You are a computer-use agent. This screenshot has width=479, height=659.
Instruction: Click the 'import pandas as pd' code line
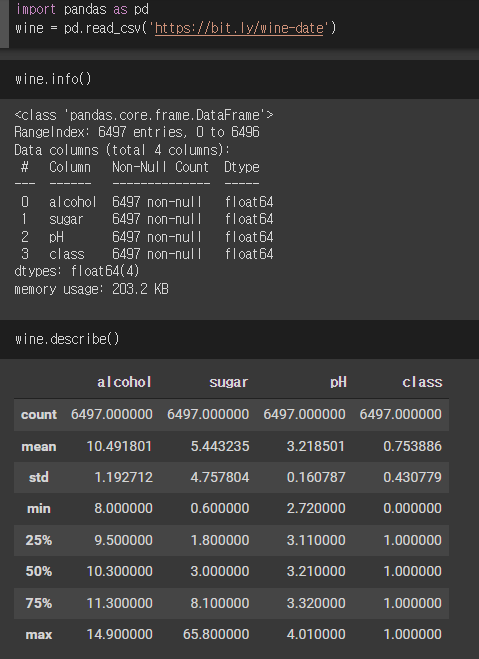[82, 9]
